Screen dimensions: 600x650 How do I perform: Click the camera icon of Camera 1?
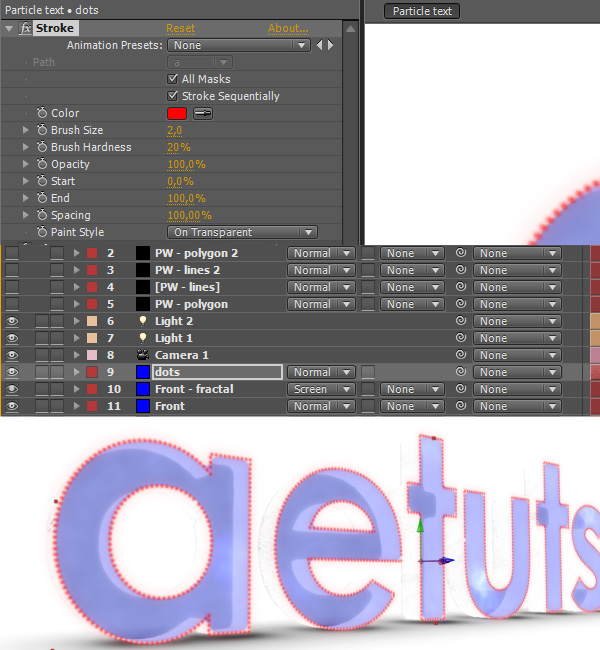(143, 355)
